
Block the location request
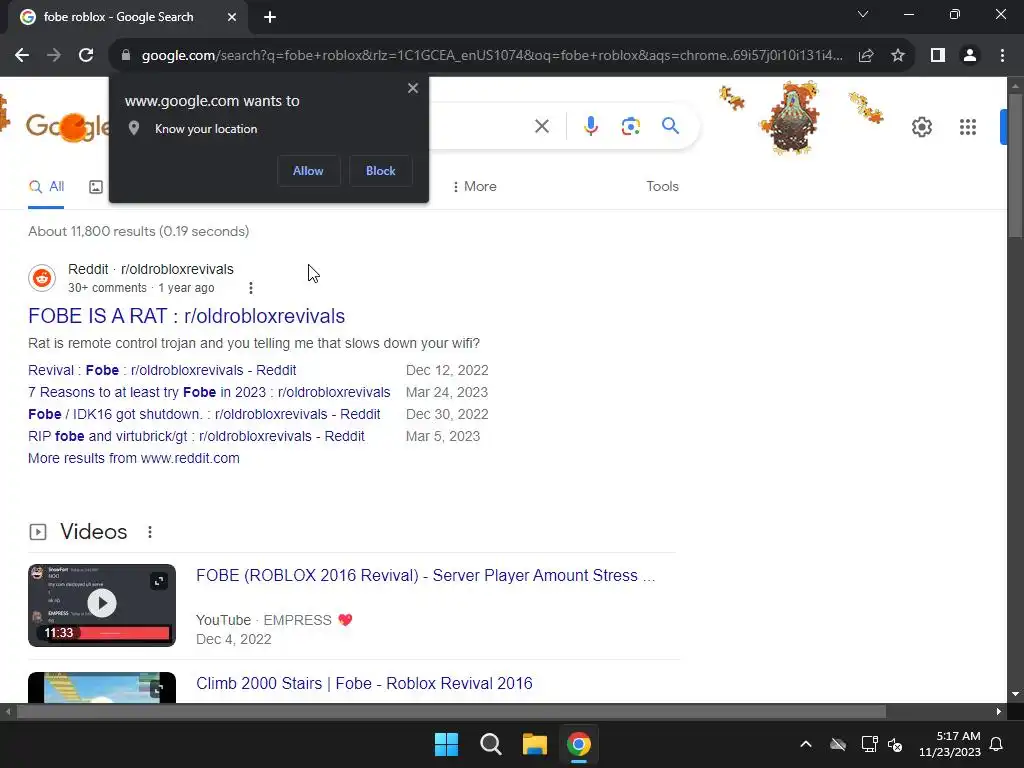point(381,170)
